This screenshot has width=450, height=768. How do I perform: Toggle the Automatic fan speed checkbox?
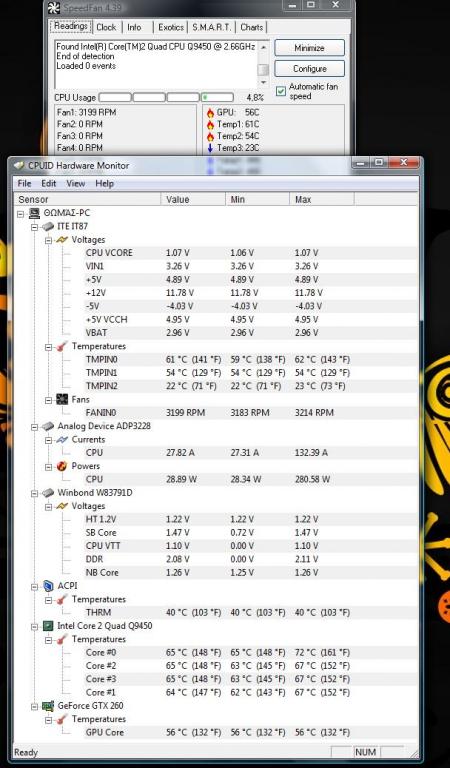click(281, 92)
